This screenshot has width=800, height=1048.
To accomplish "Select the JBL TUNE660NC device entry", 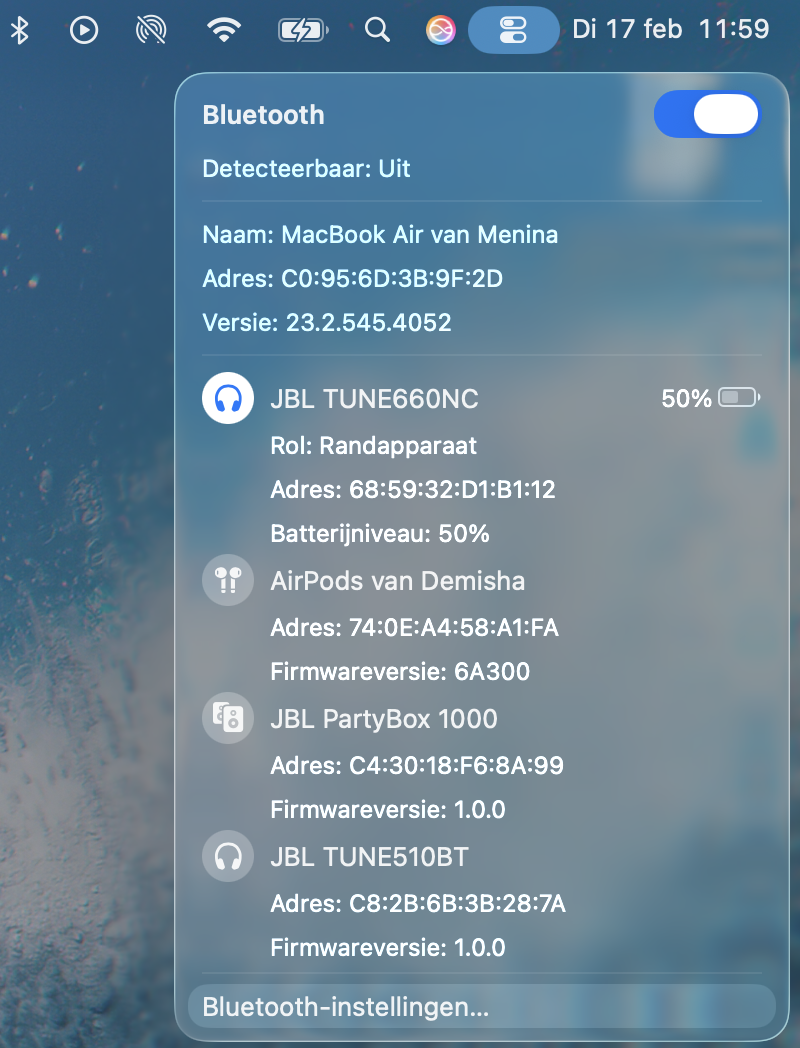I will (x=374, y=398).
